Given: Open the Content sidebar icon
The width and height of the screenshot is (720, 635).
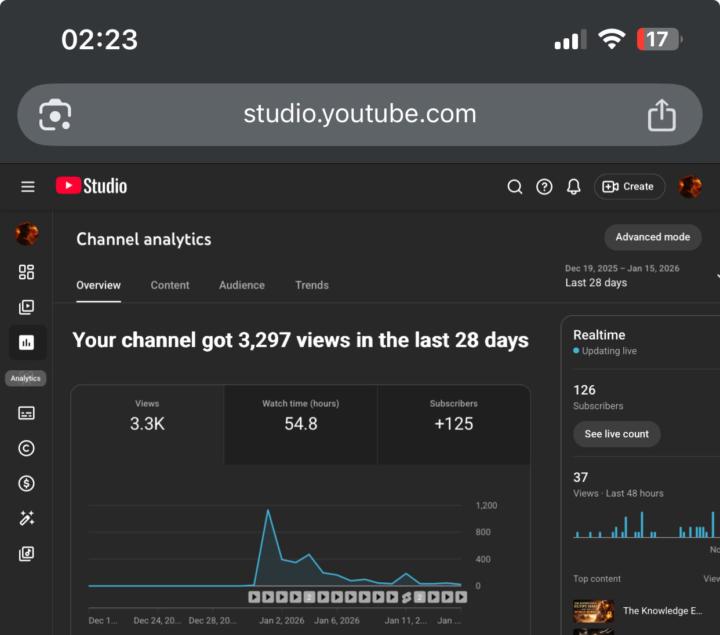Looking at the screenshot, I should tap(26, 307).
